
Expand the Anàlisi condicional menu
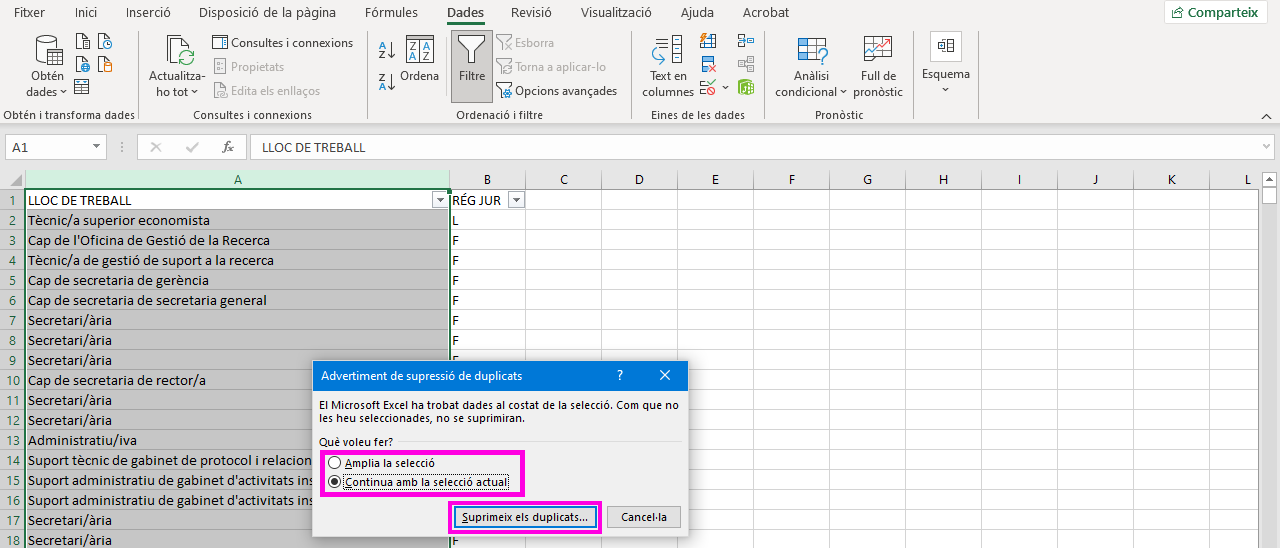click(x=811, y=84)
